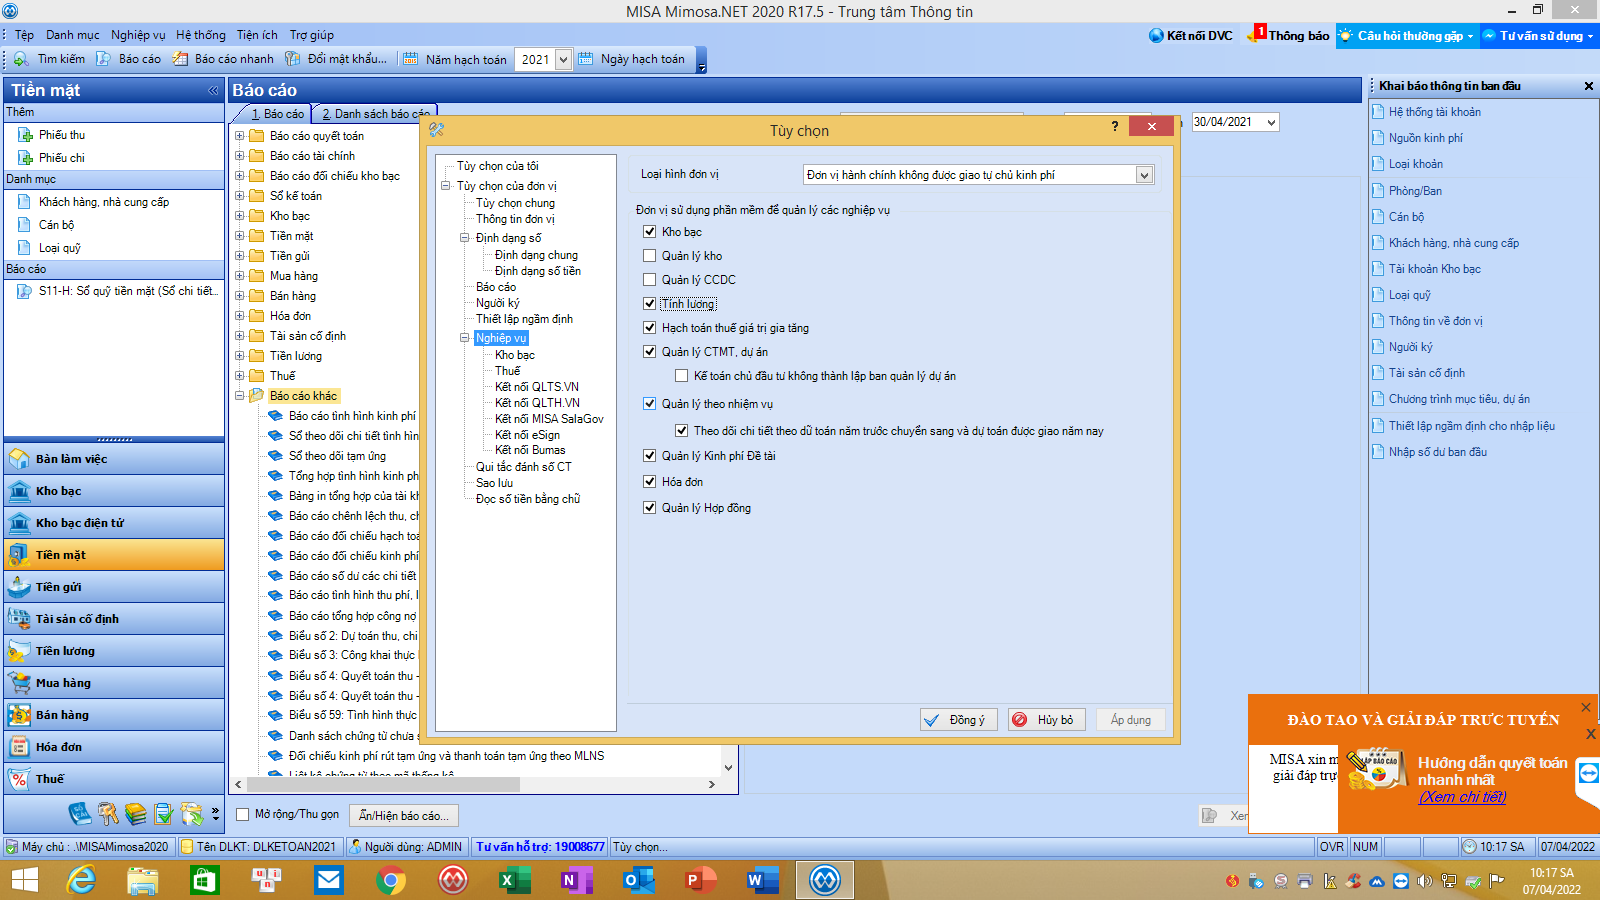Click help question mark in Tùy chọn dialog

1115,127
